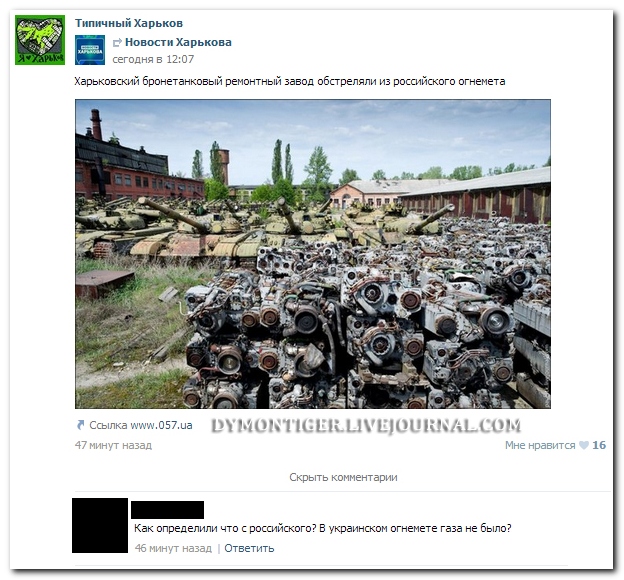624x580 pixels.
Task: Click the like counter showing 16
Action: click(x=599, y=445)
